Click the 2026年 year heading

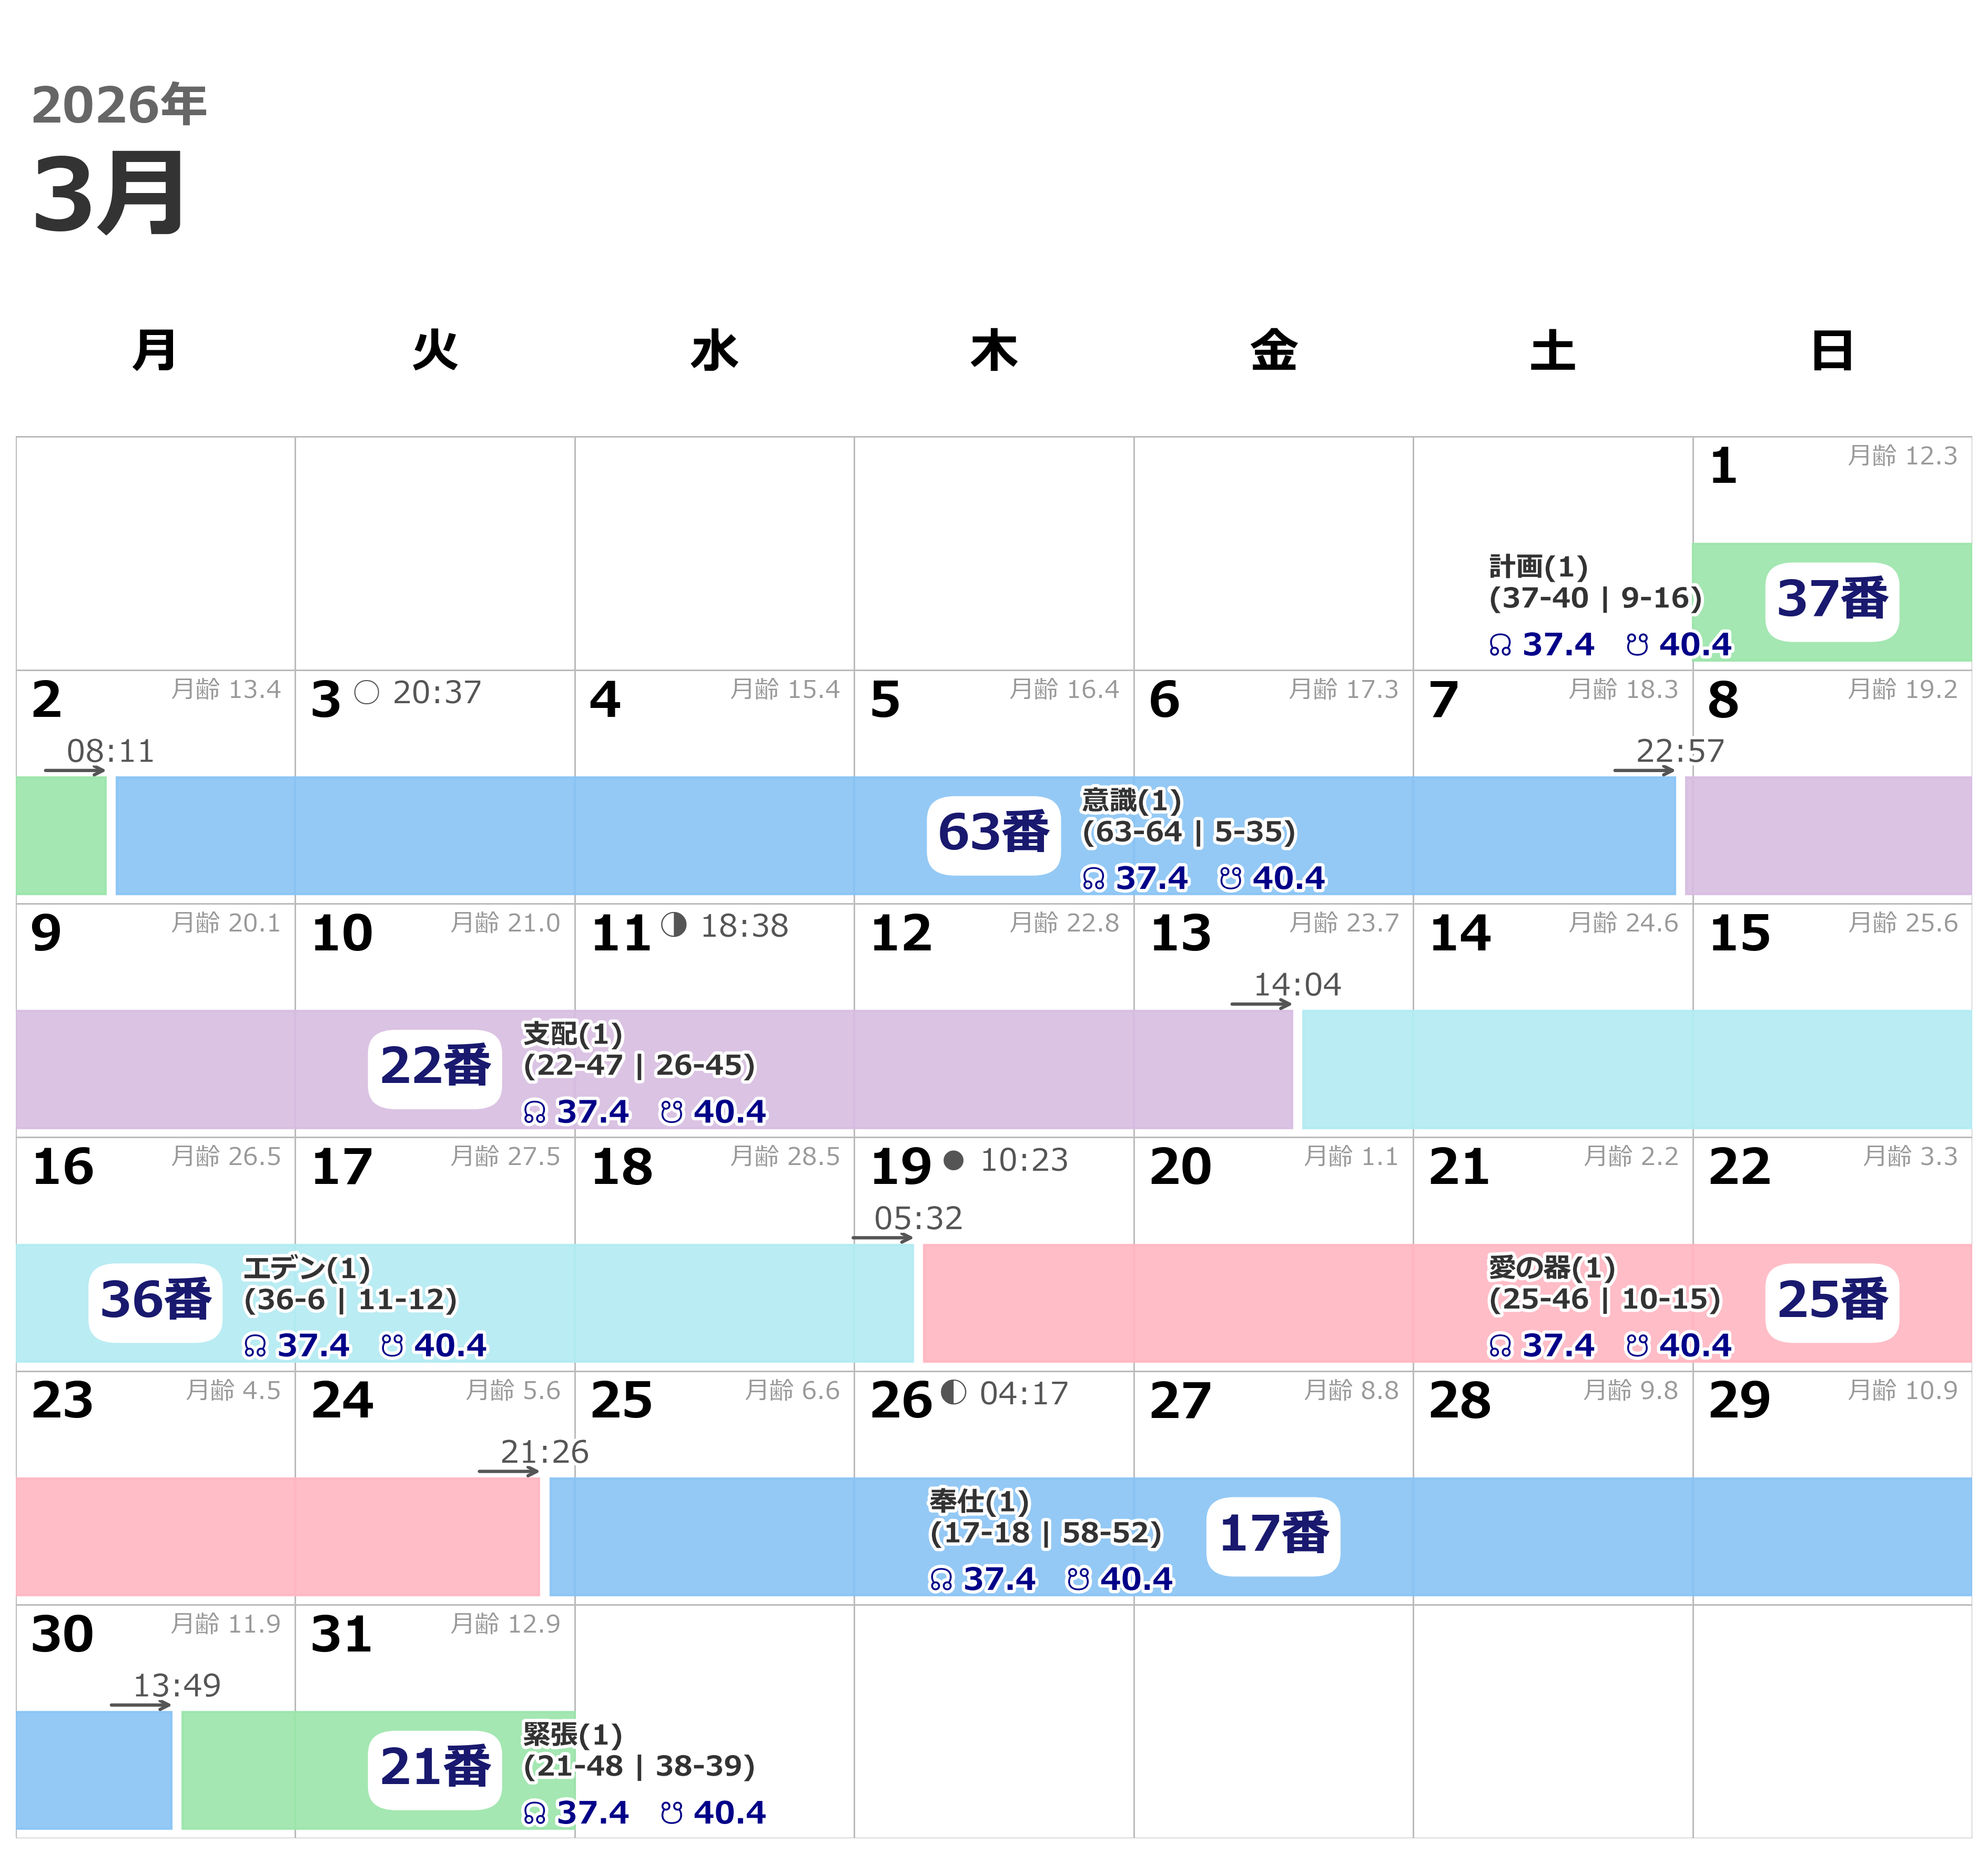point(119,104)
